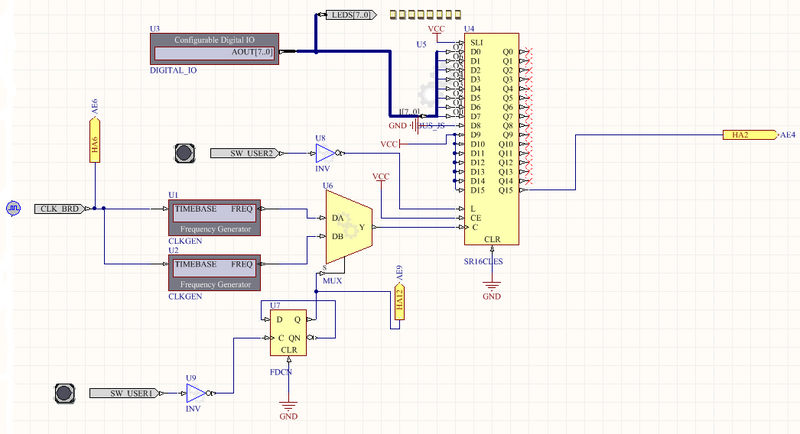Select the U3 Configurable Digital IO block

point(215,45)
